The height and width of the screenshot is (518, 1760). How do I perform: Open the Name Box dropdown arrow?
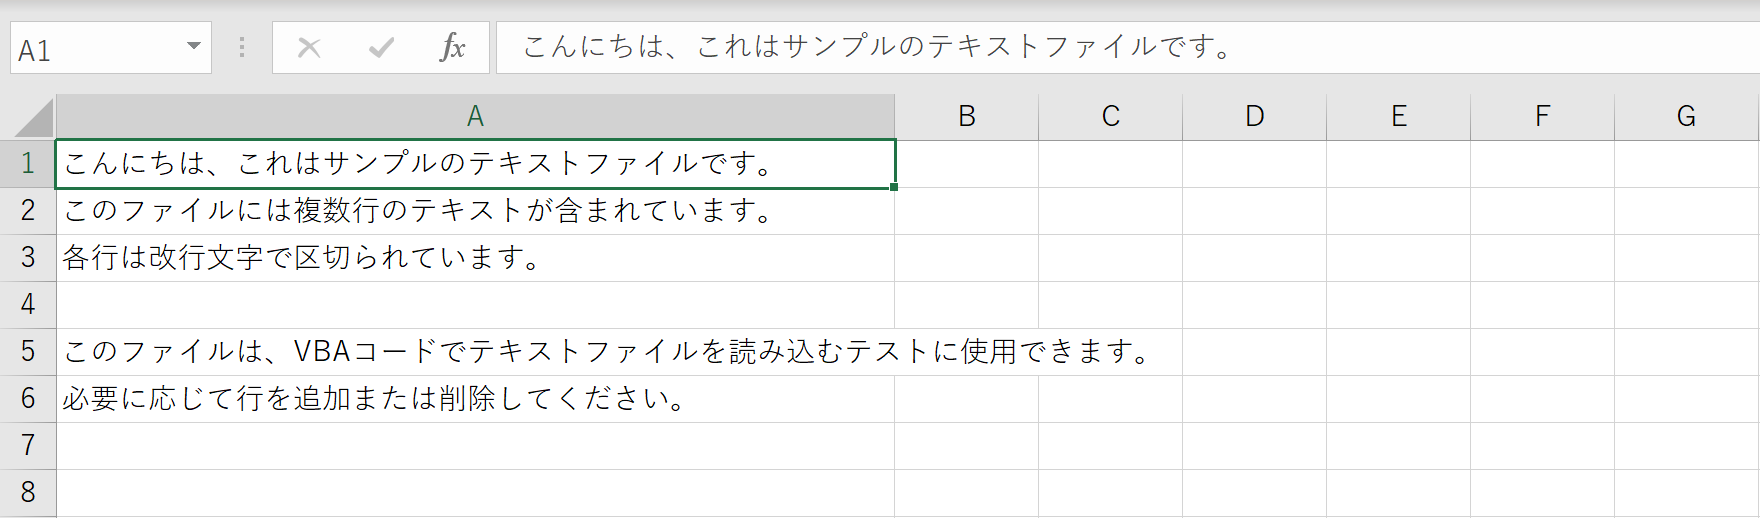pyautogui.click(x=194, y=47)
